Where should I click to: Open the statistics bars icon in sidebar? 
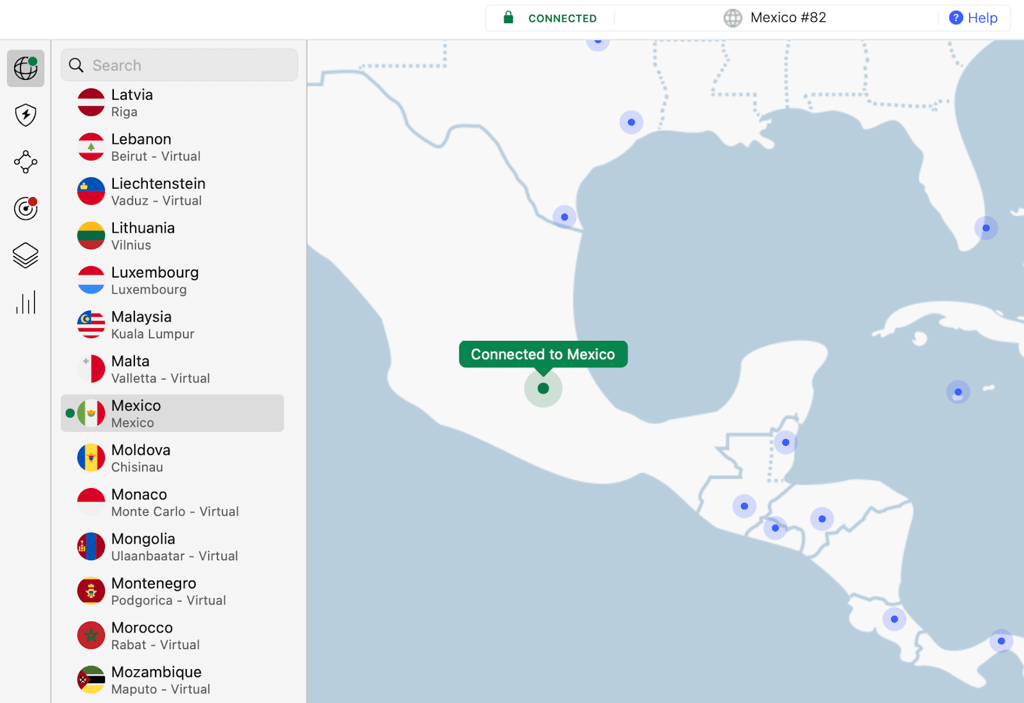[25, 302]
